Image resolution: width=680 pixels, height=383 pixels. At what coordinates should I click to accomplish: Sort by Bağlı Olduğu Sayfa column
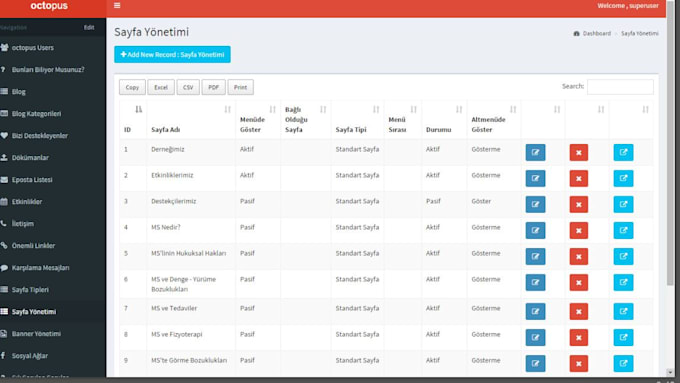pyautogui.click(x=306, y=119)
